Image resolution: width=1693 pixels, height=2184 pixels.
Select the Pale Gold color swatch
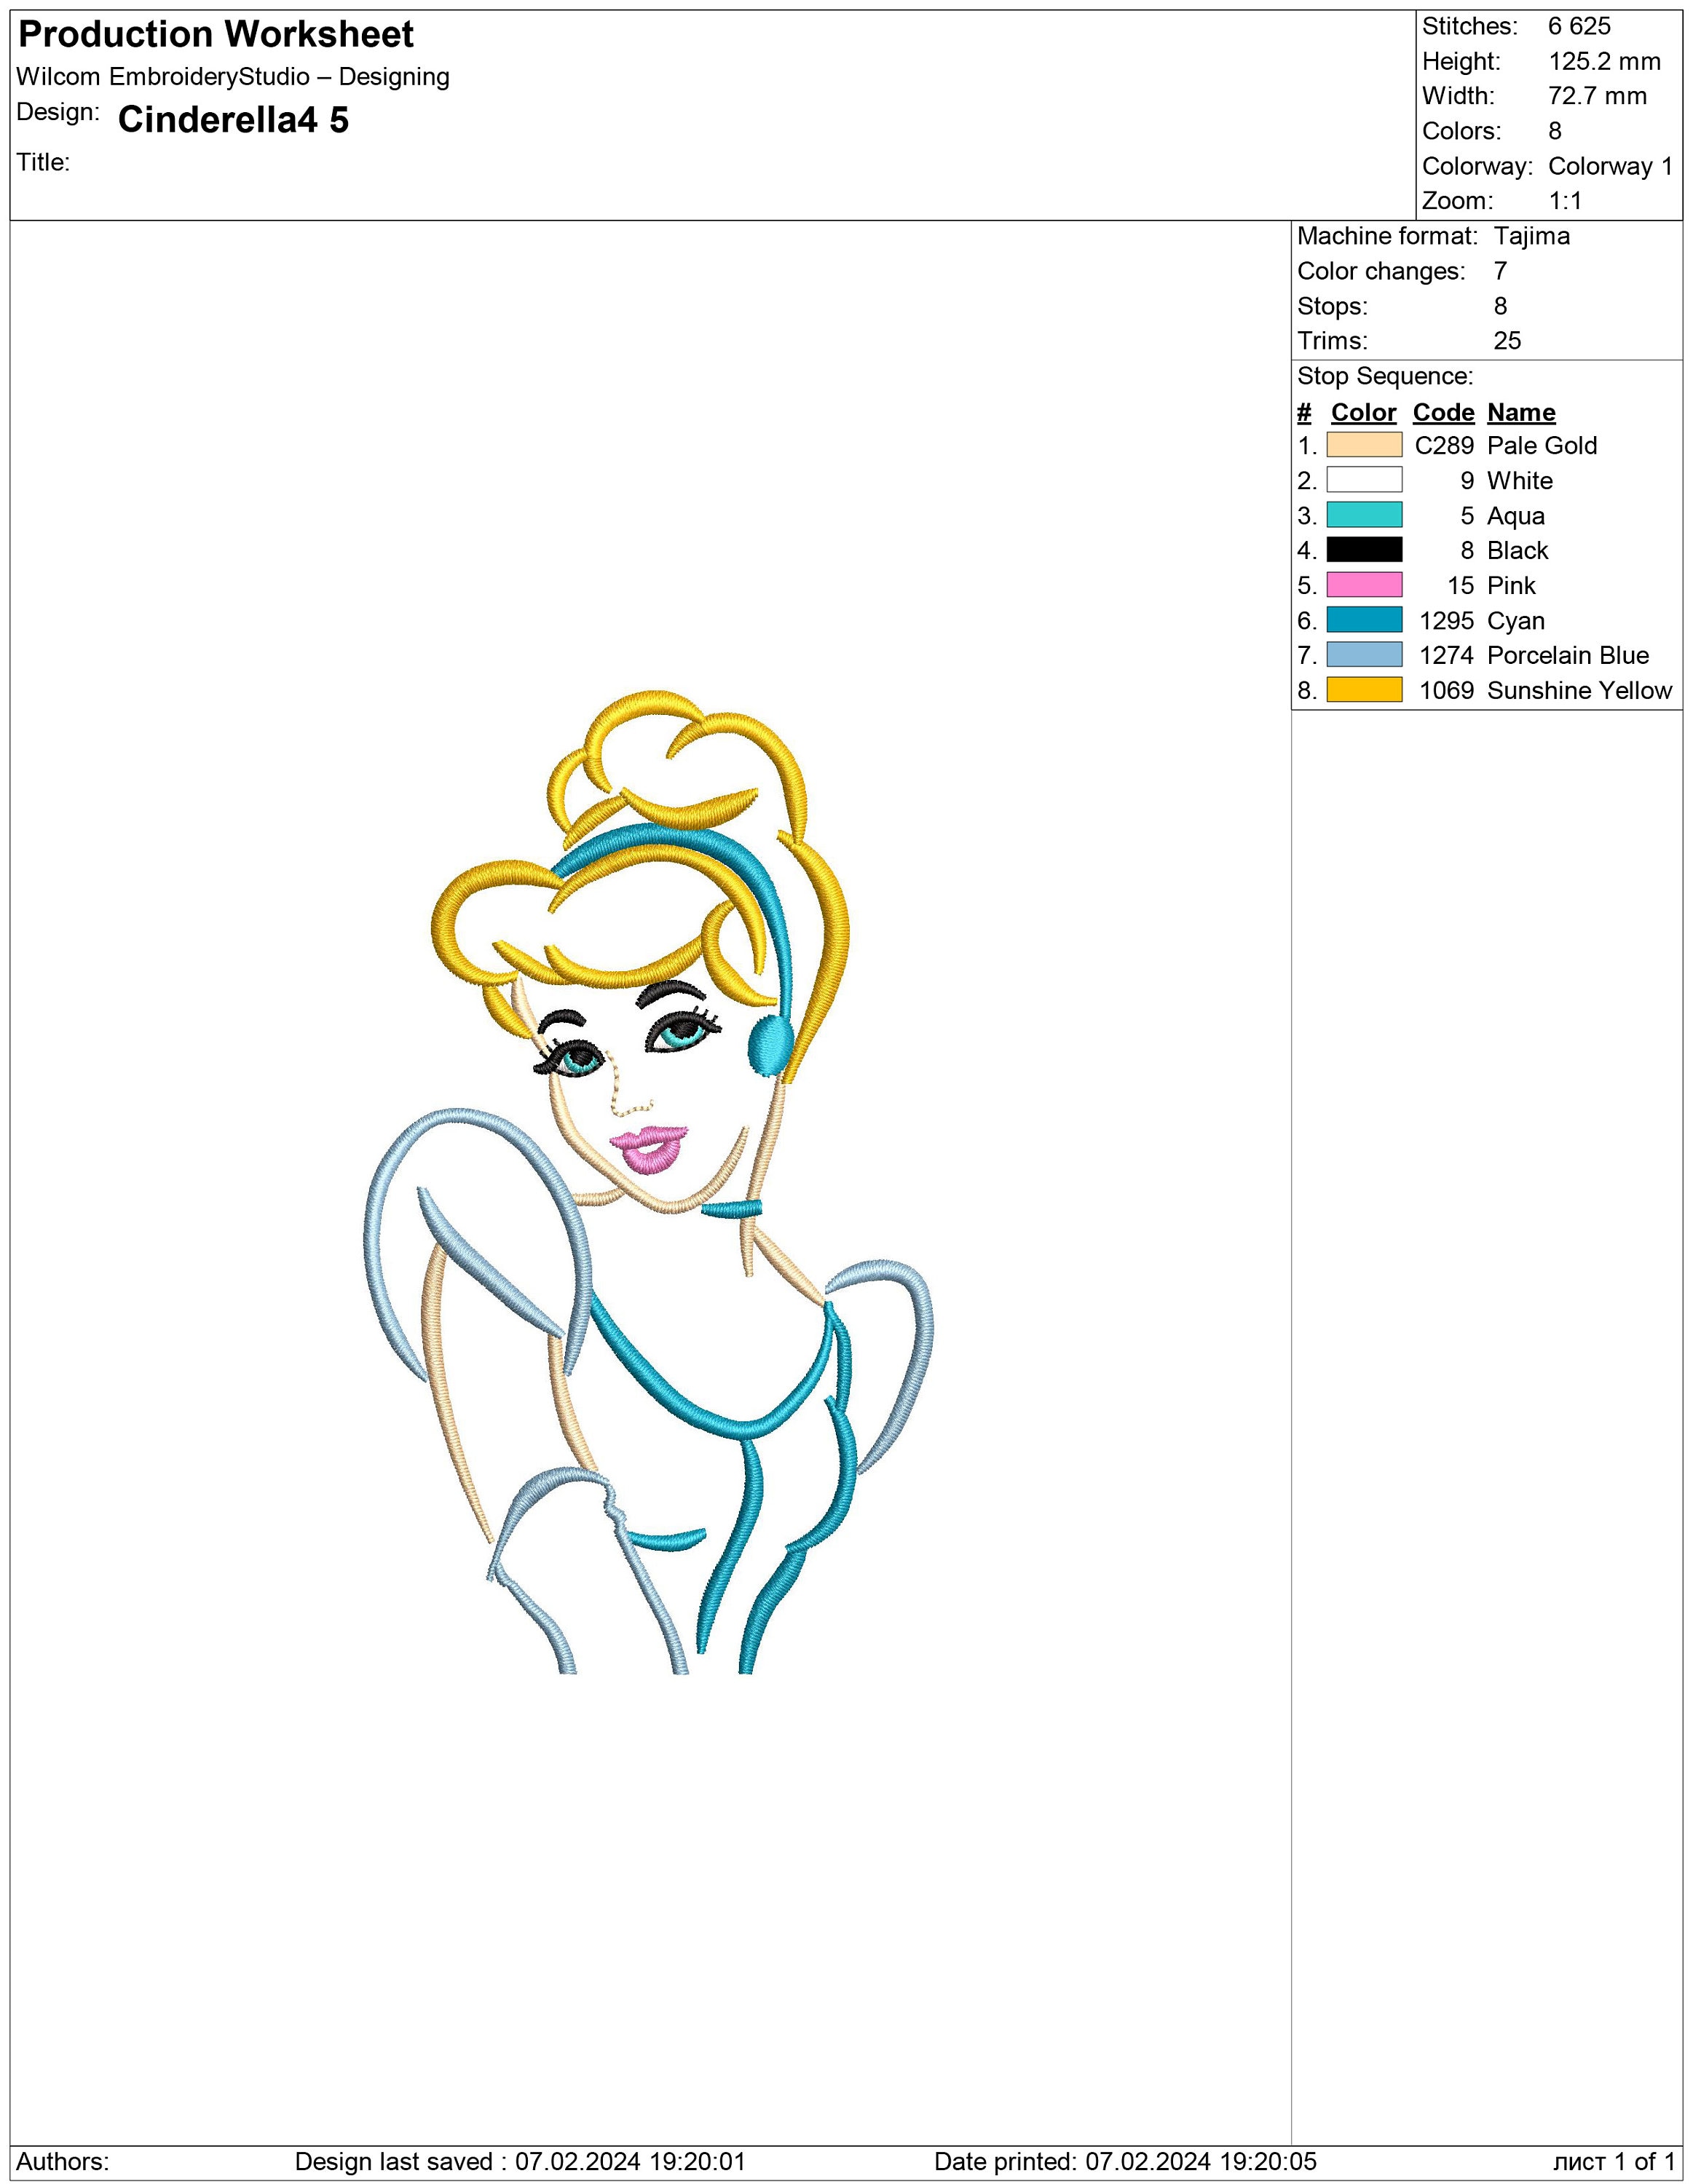[1366, 446]
